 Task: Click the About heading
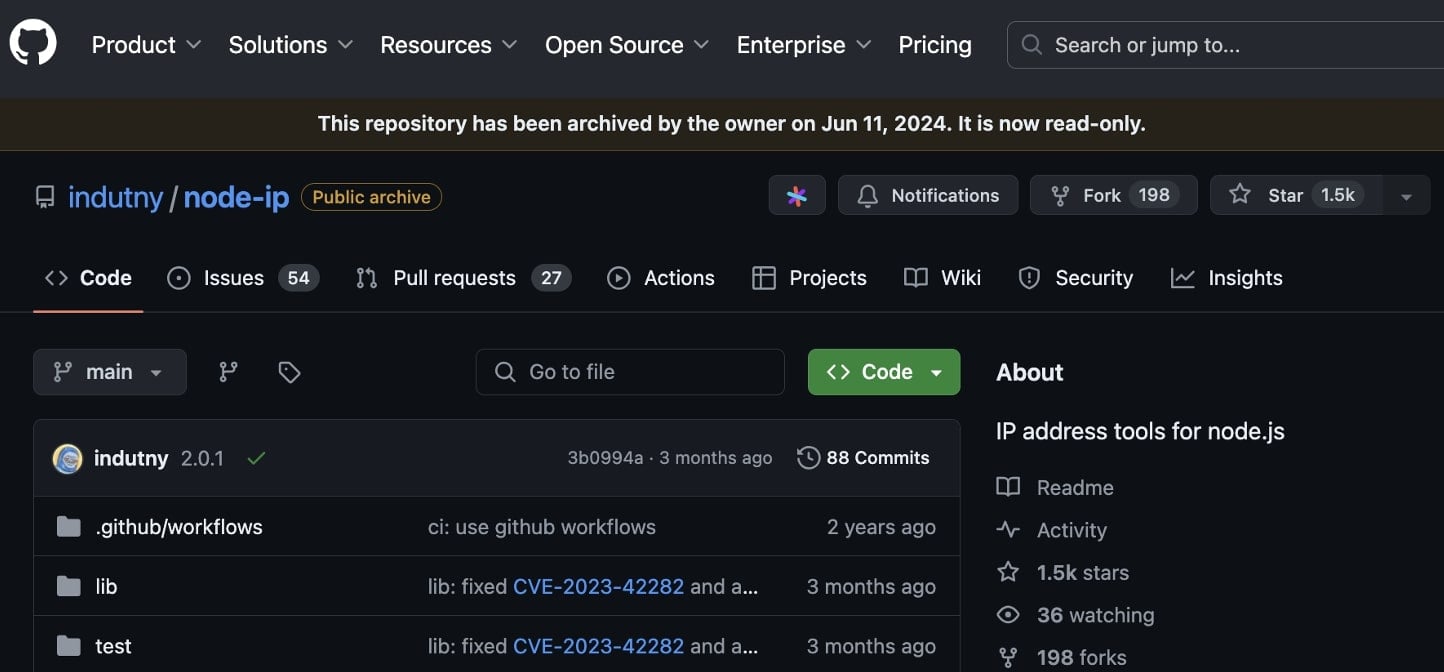click(x=1030, y=372)
